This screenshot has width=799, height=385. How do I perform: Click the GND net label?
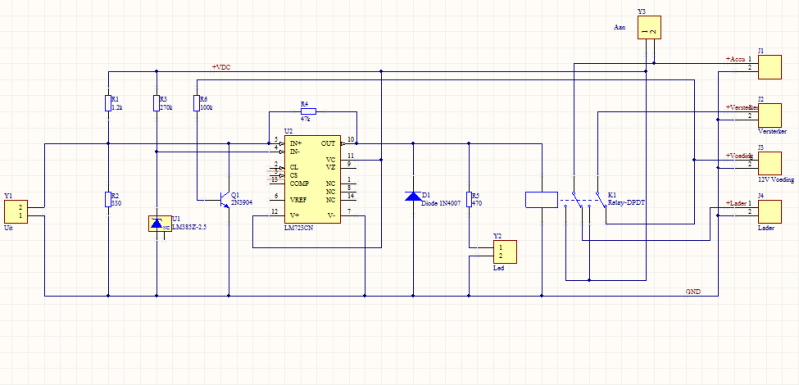tap(693, 292)
